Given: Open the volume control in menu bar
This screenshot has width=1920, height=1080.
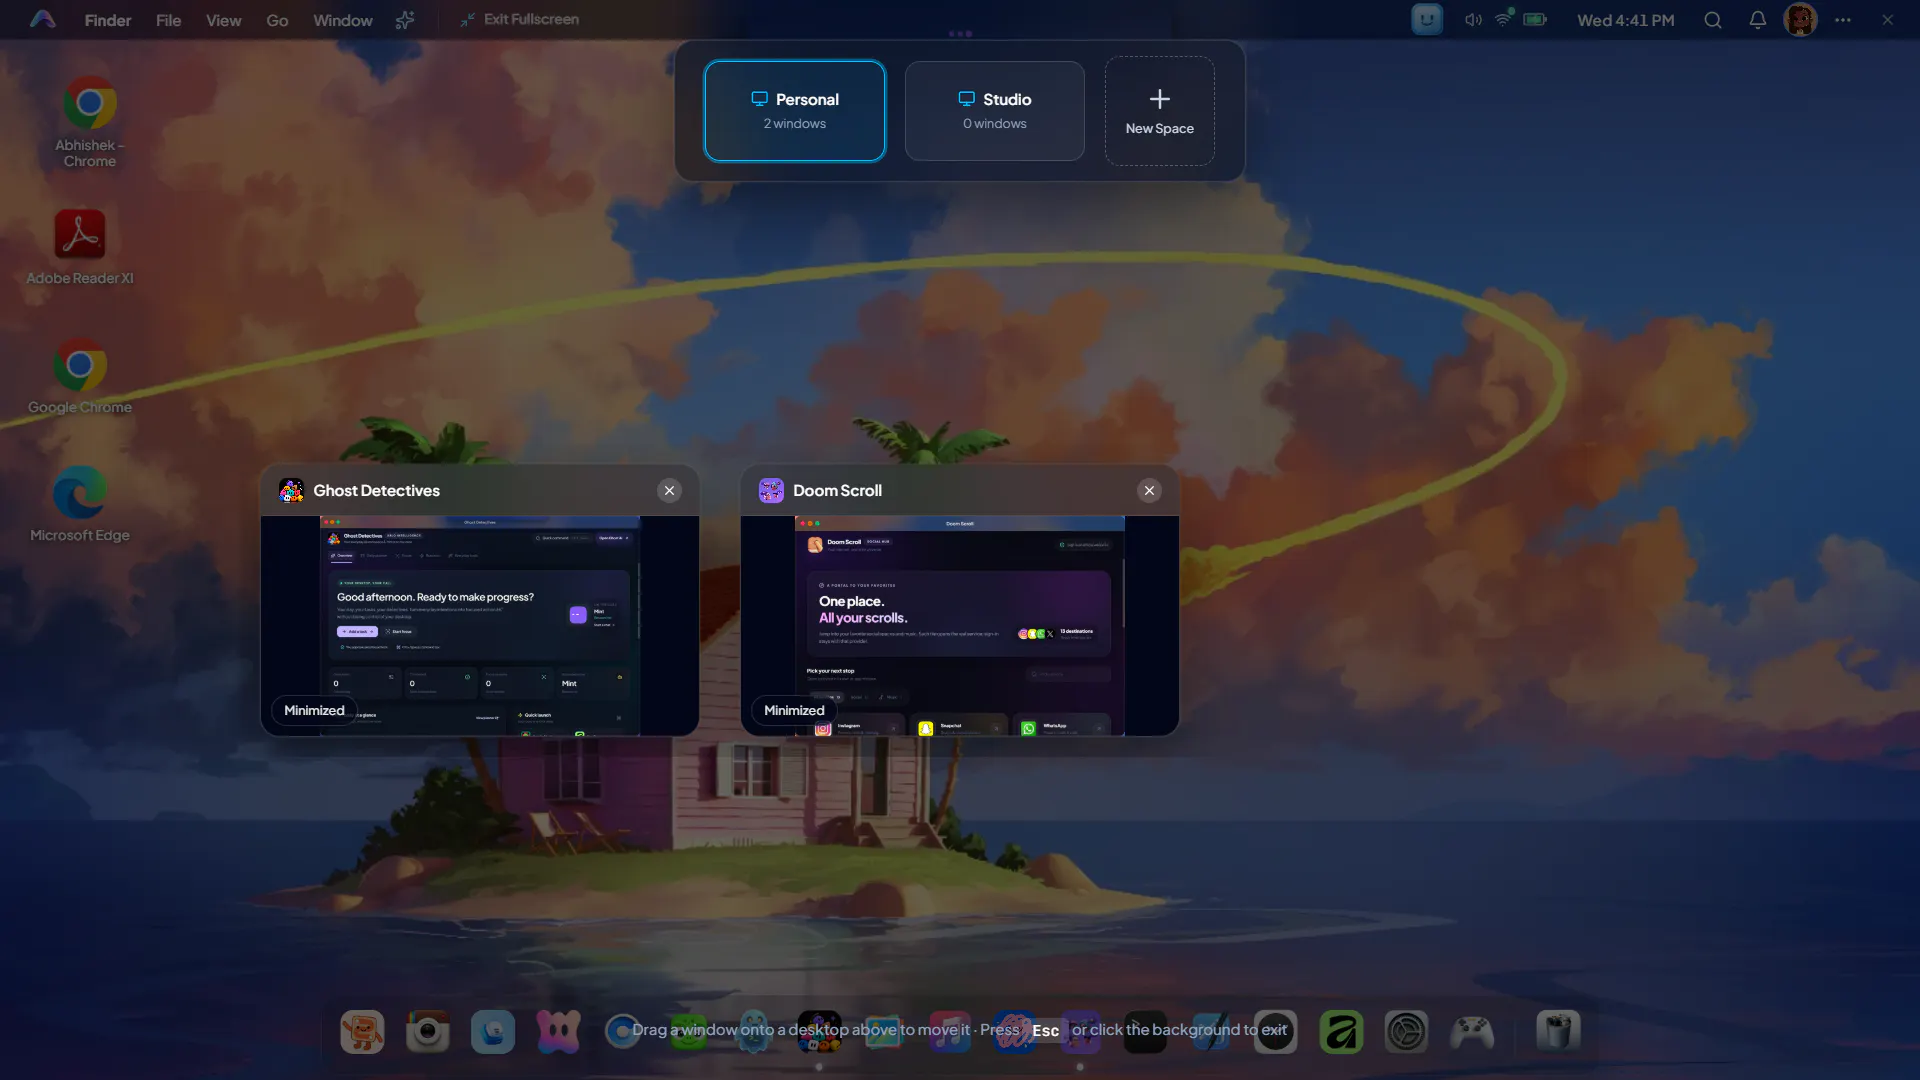Looking at the screenshot, I should [x=1473, y=20].
